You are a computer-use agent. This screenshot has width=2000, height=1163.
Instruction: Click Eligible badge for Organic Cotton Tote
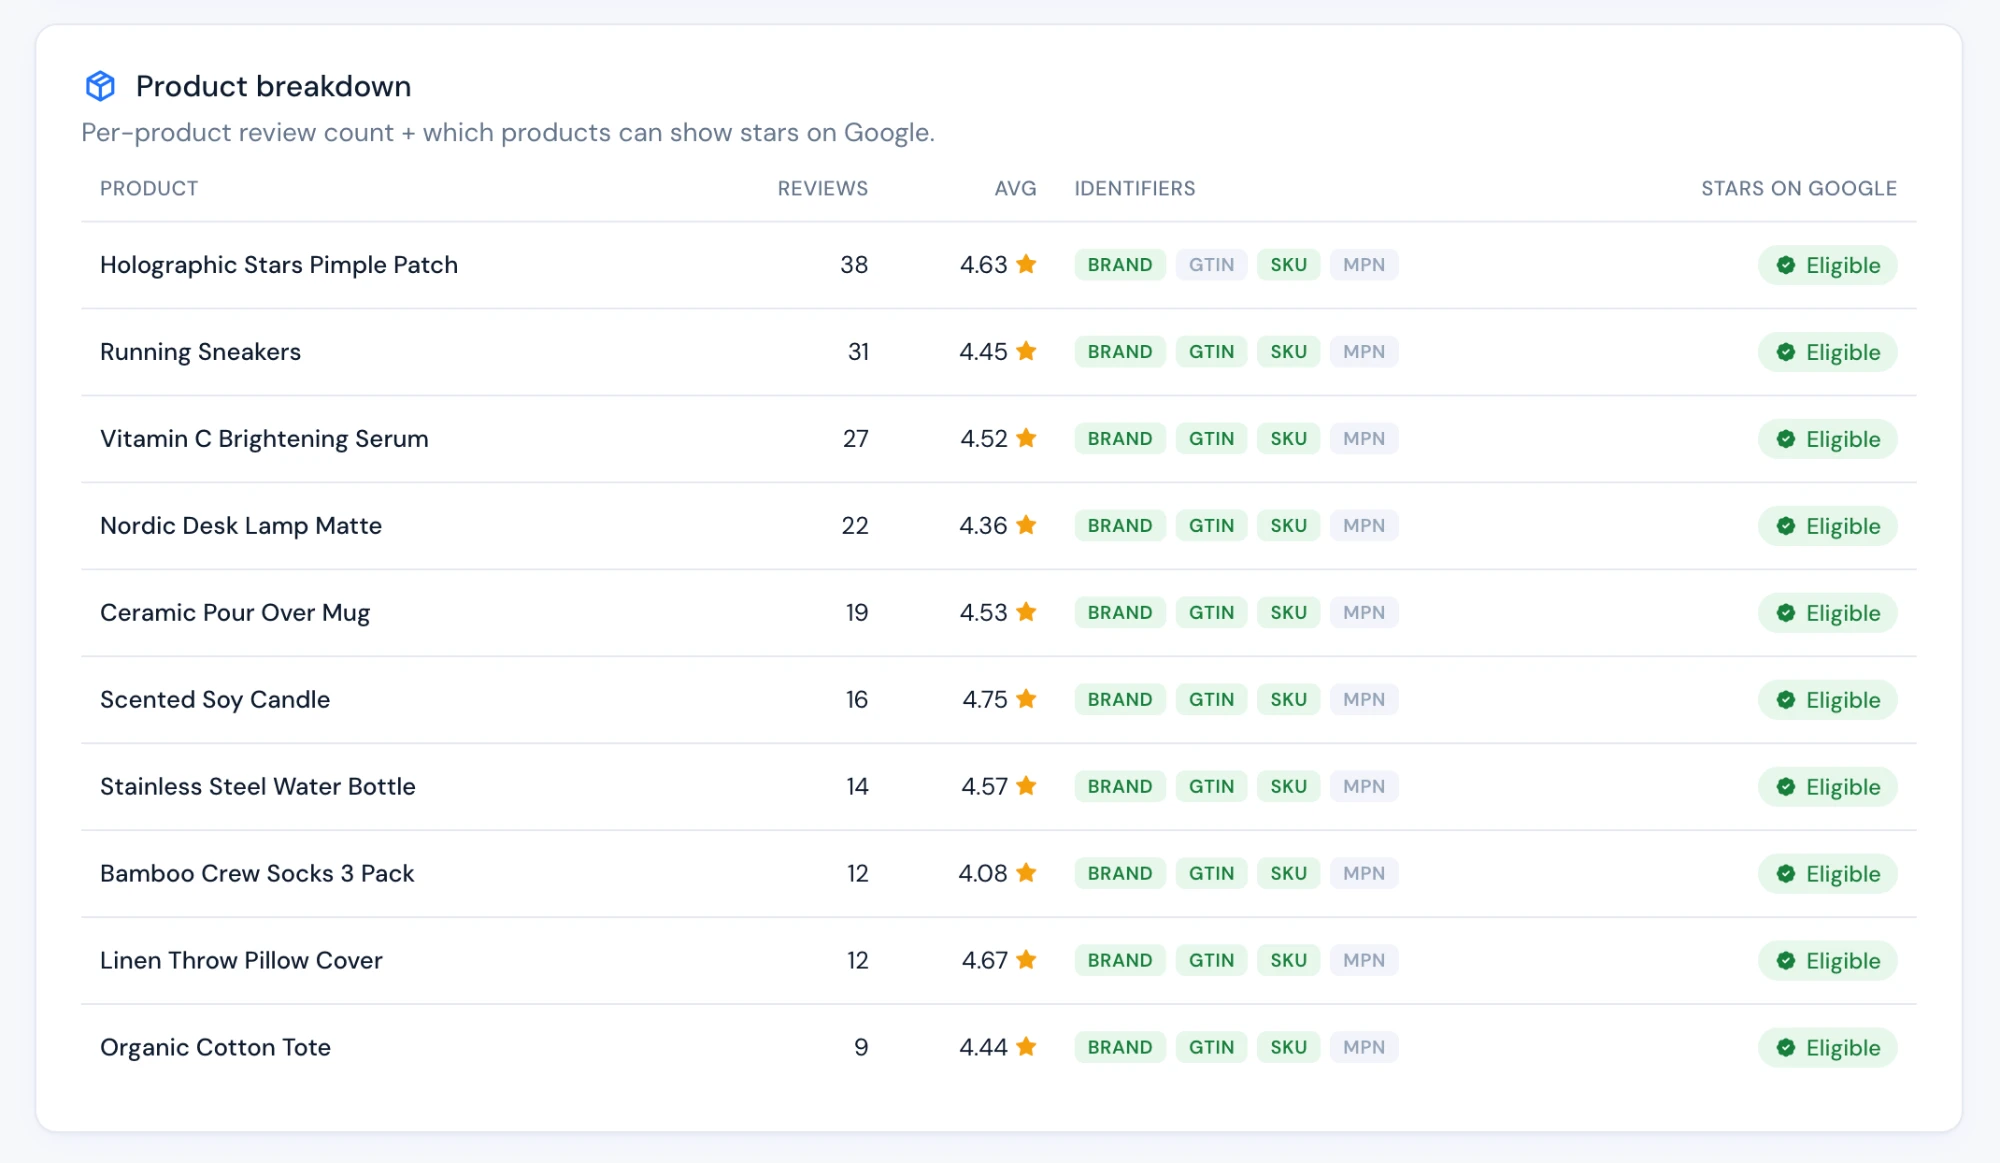coord(1828,1048)
